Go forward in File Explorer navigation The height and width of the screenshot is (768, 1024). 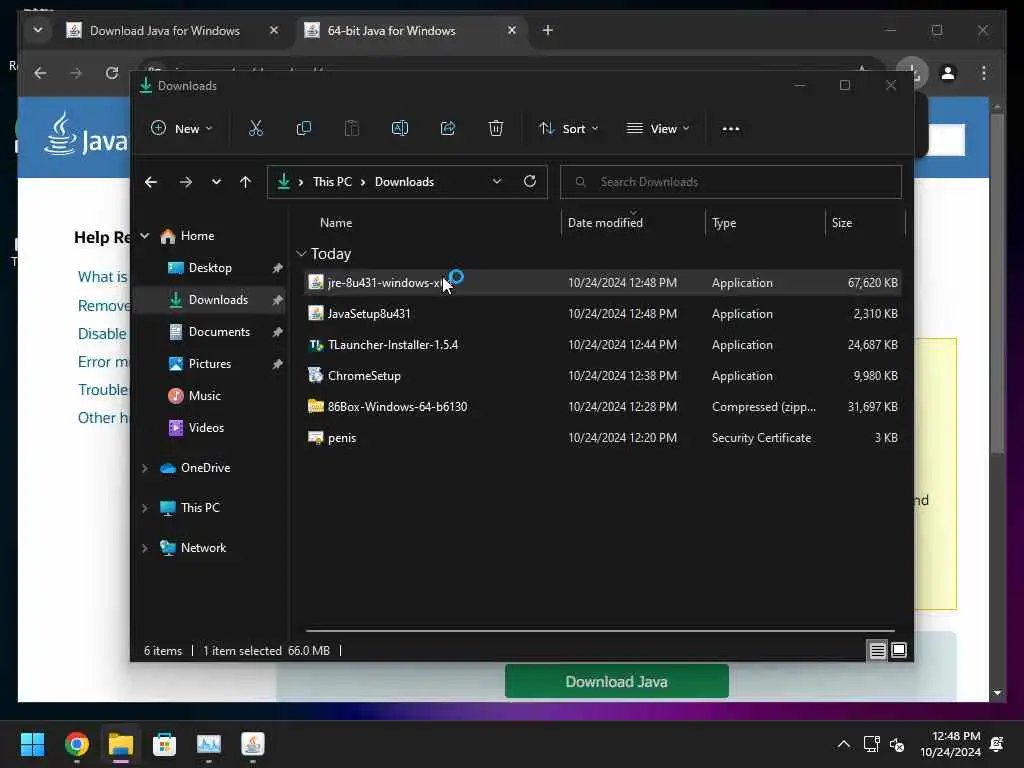tap(185, 182)
